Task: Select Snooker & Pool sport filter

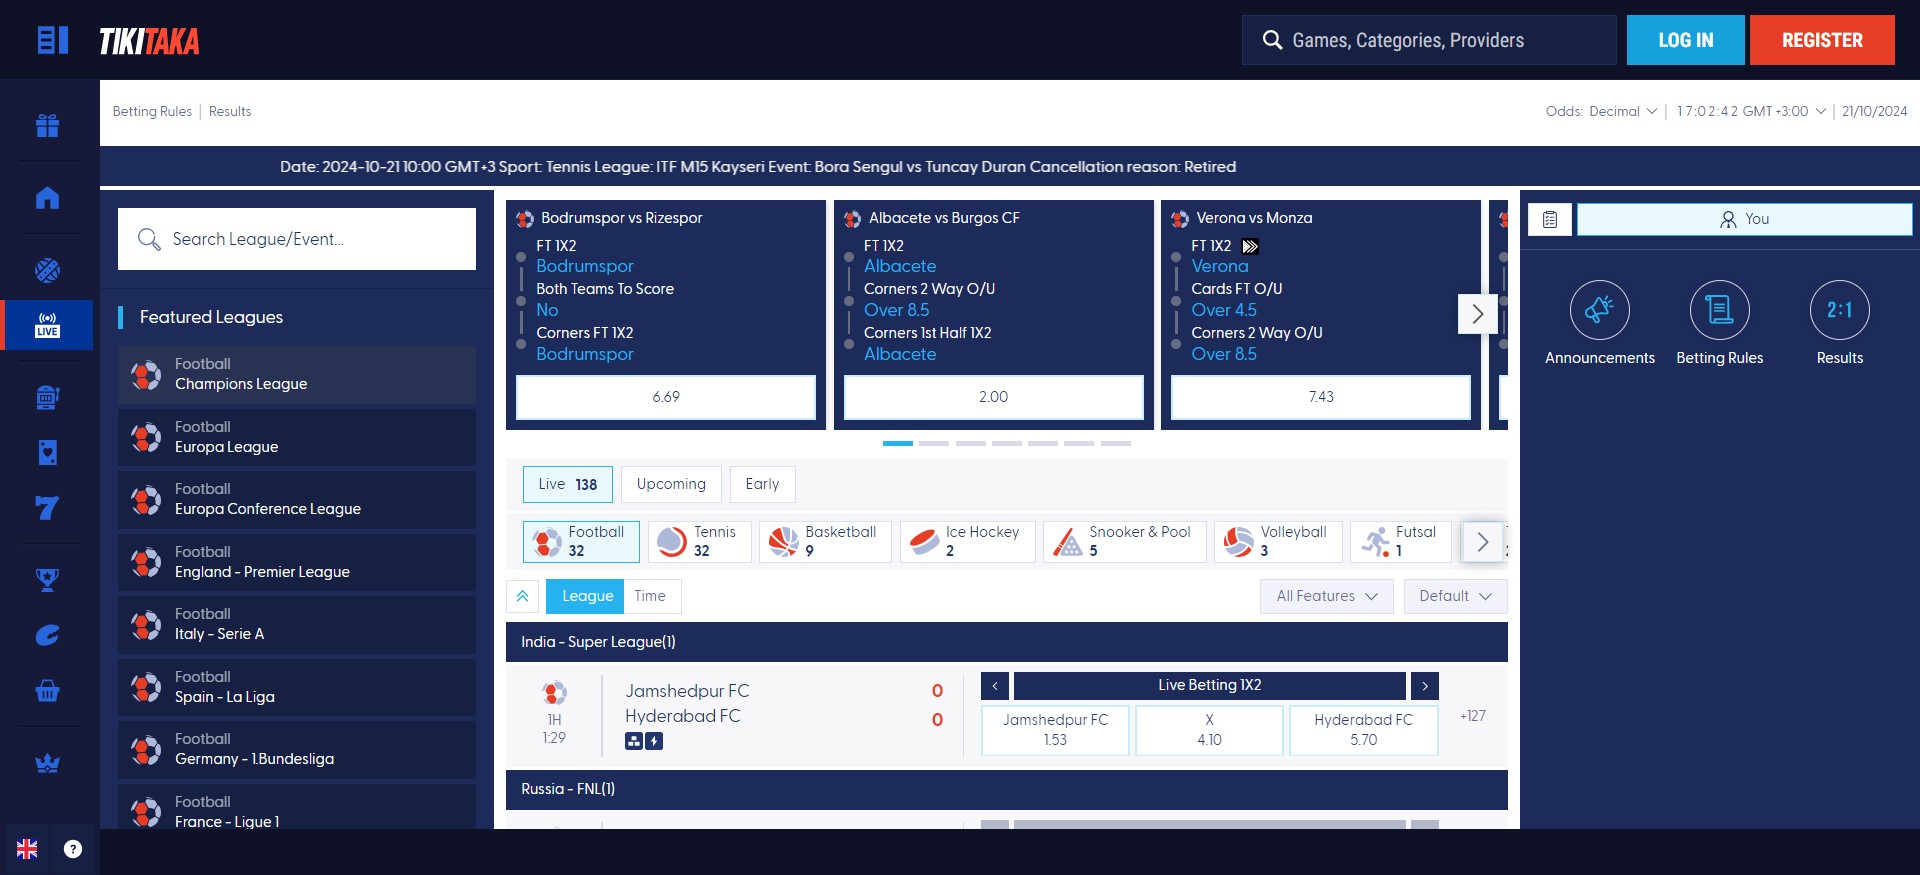Action: point(1124,542)
